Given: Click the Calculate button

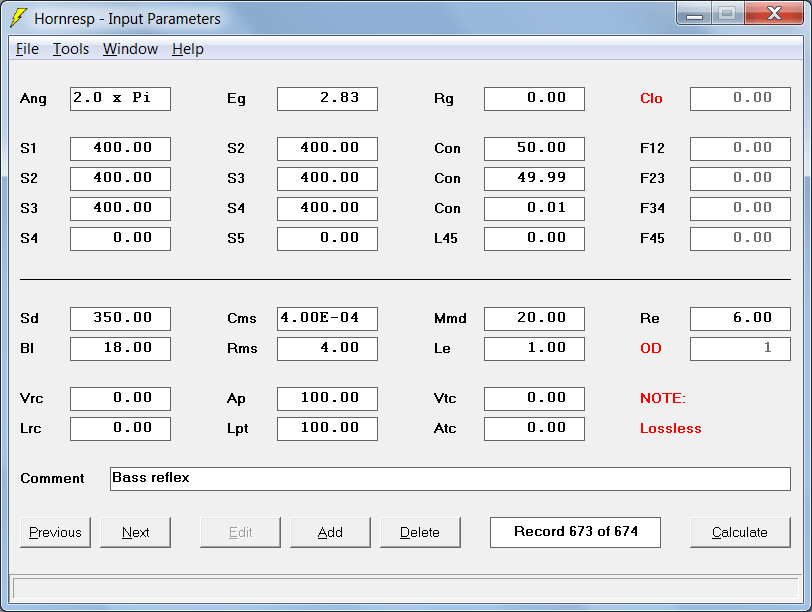Looking at the screenshot, I should click(740, 532).
